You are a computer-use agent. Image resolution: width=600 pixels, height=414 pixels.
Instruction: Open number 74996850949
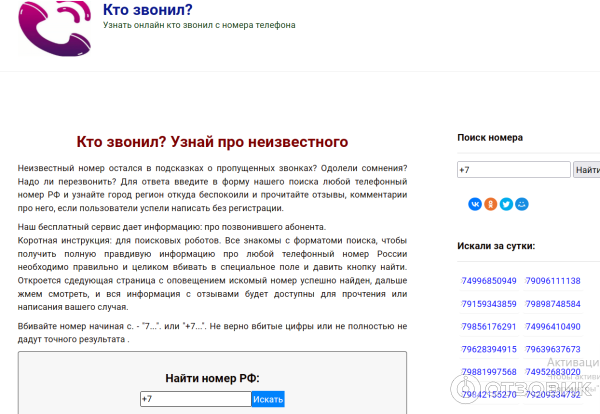489,281
